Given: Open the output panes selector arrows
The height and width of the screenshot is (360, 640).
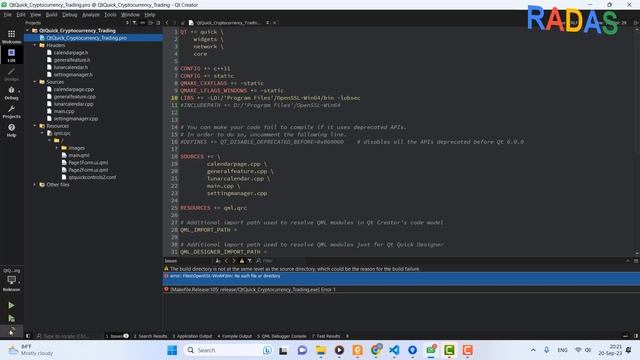Looking at the screenshot, I should point(347,336).
